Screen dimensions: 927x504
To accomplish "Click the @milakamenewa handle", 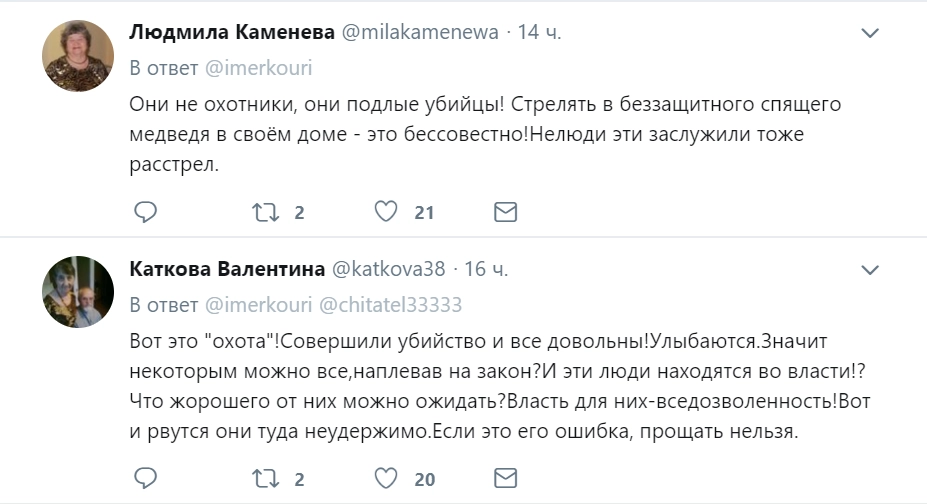I will click(x=420, y=33).
